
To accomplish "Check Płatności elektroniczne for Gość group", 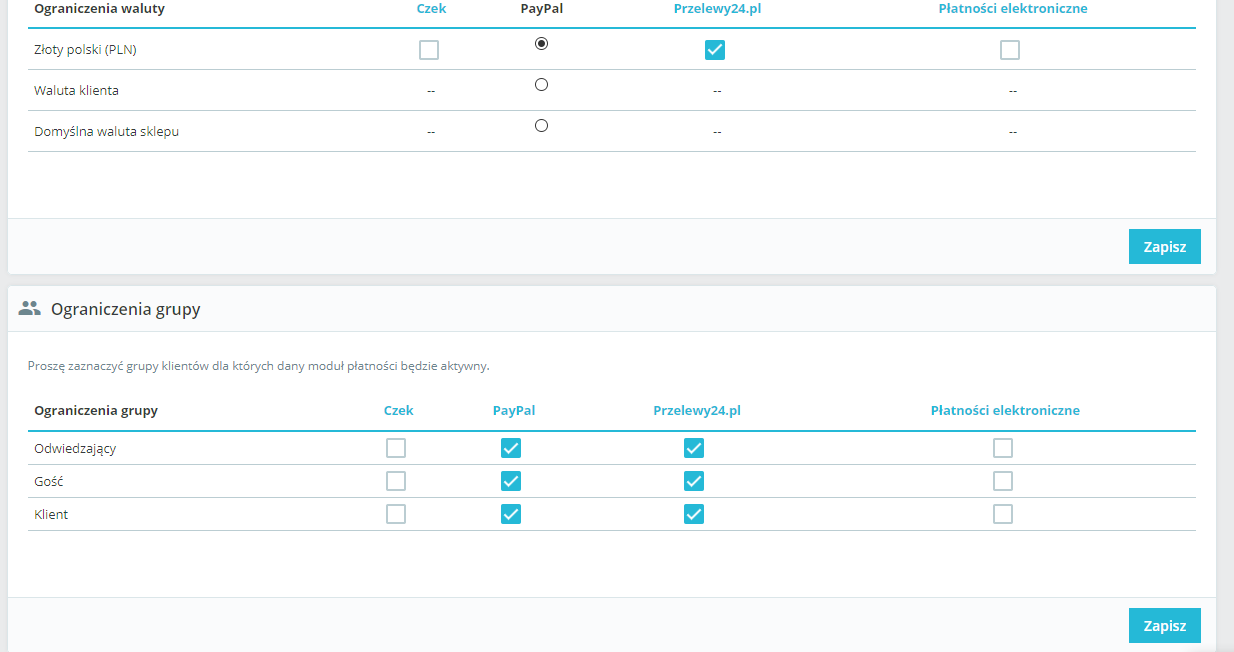I will (x=1003, y=481).
